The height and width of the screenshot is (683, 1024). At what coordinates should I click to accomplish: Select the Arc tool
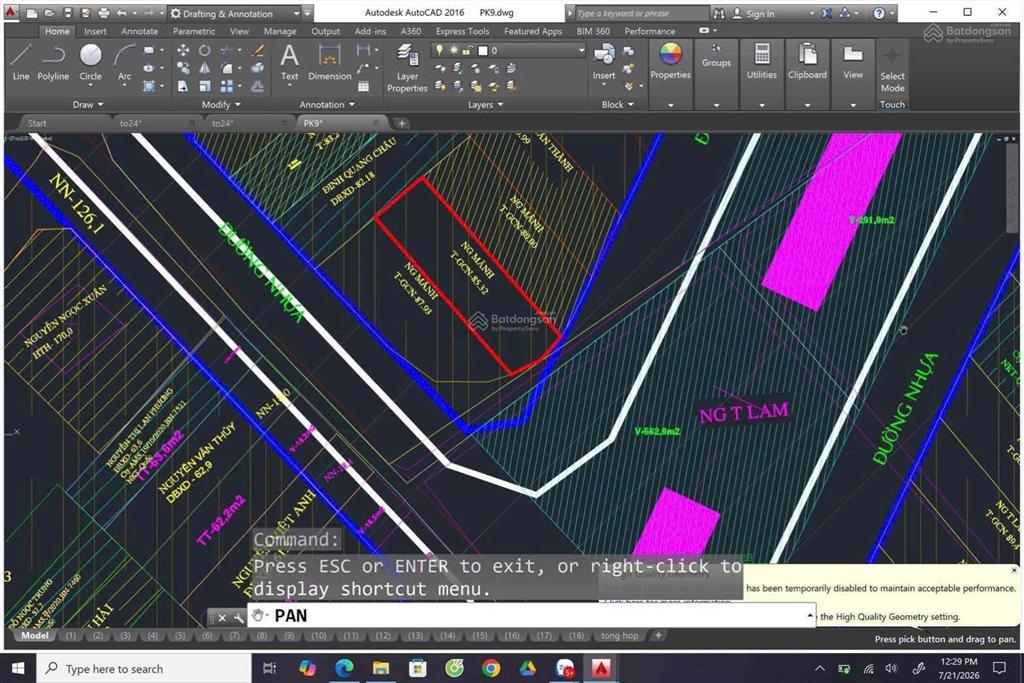click(124, 63)
